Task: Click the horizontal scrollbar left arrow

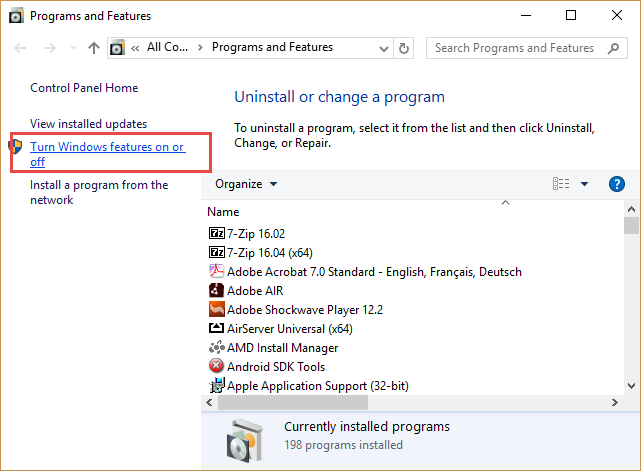Action: point(209,403)
